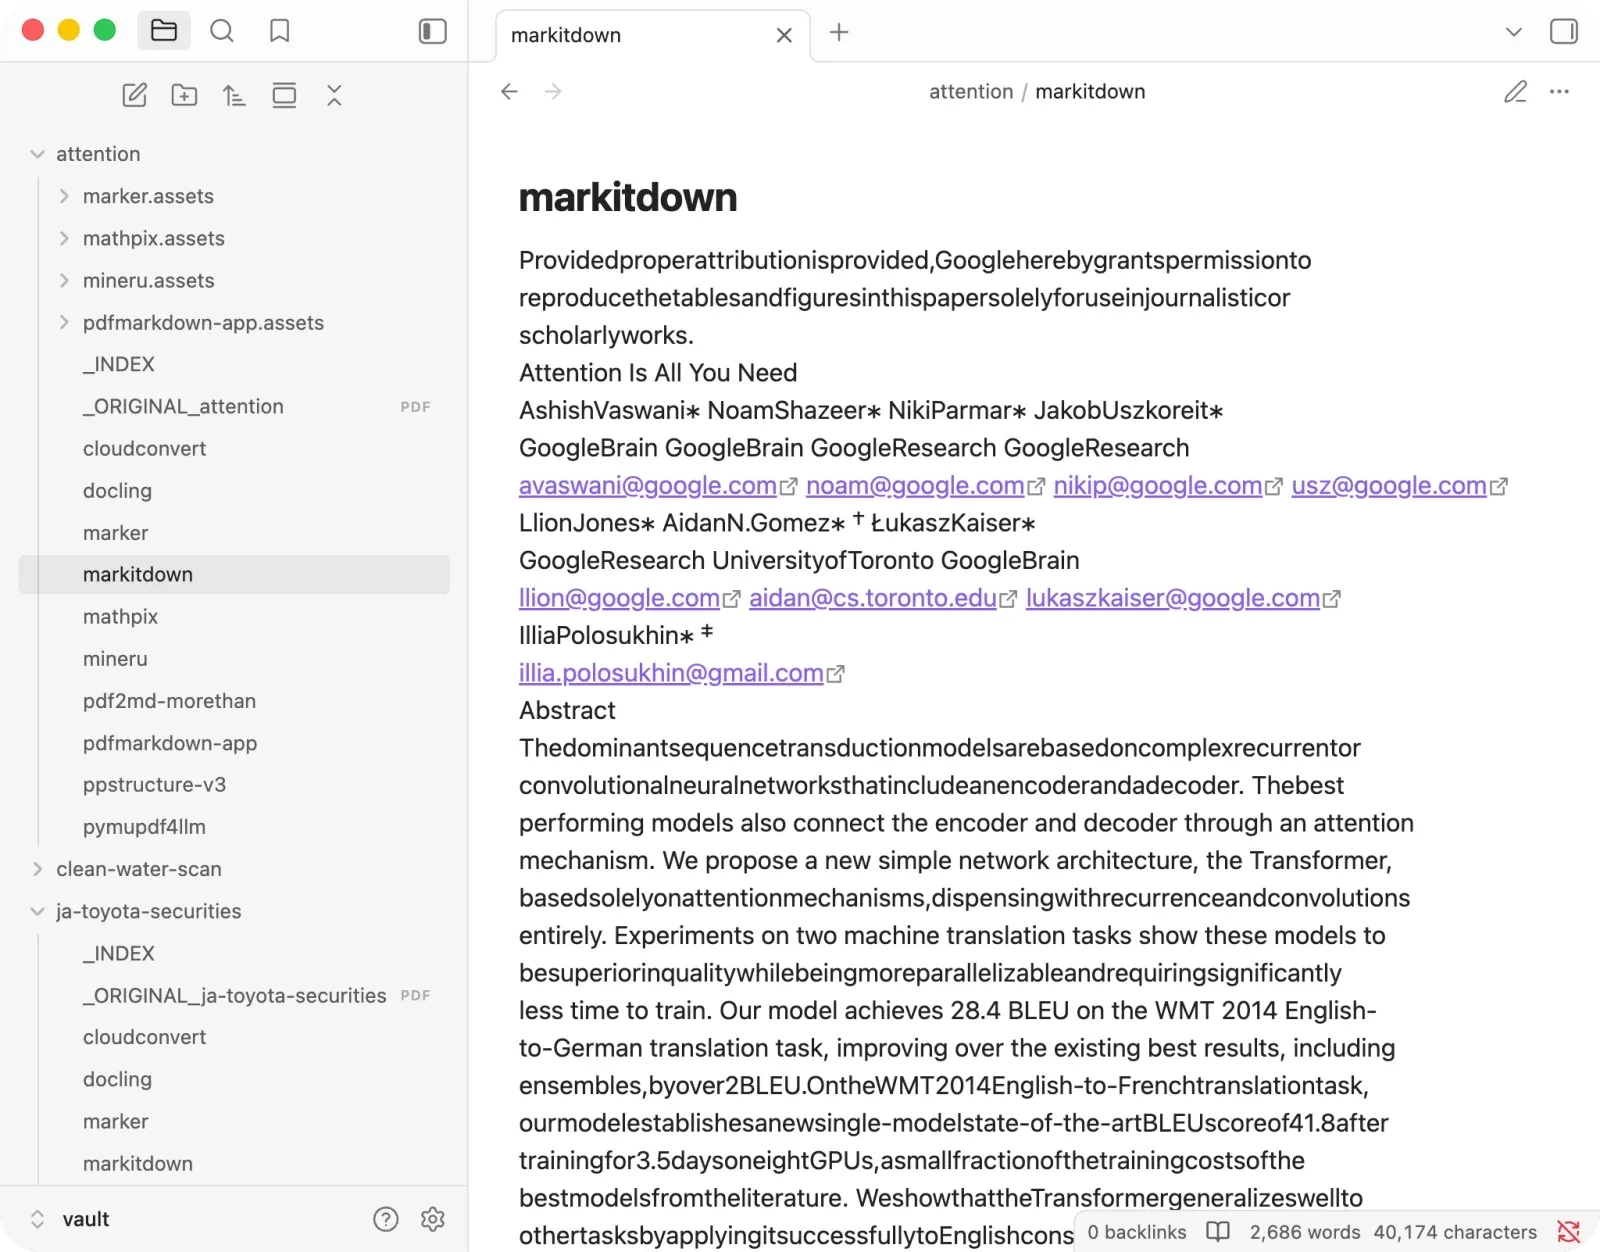Expand the pdfmarkdown-app.assets folder
Image resolution: width=1600 pixels, height=1252 pixels.
(64, 322)
